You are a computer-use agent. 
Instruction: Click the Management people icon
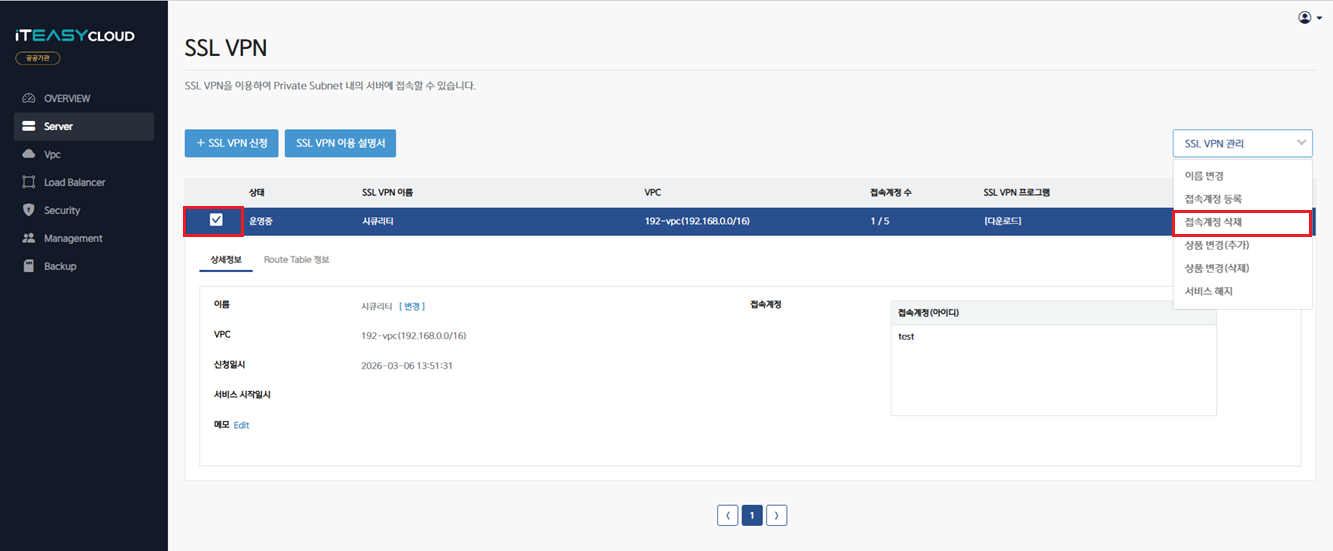coord(28,238)
